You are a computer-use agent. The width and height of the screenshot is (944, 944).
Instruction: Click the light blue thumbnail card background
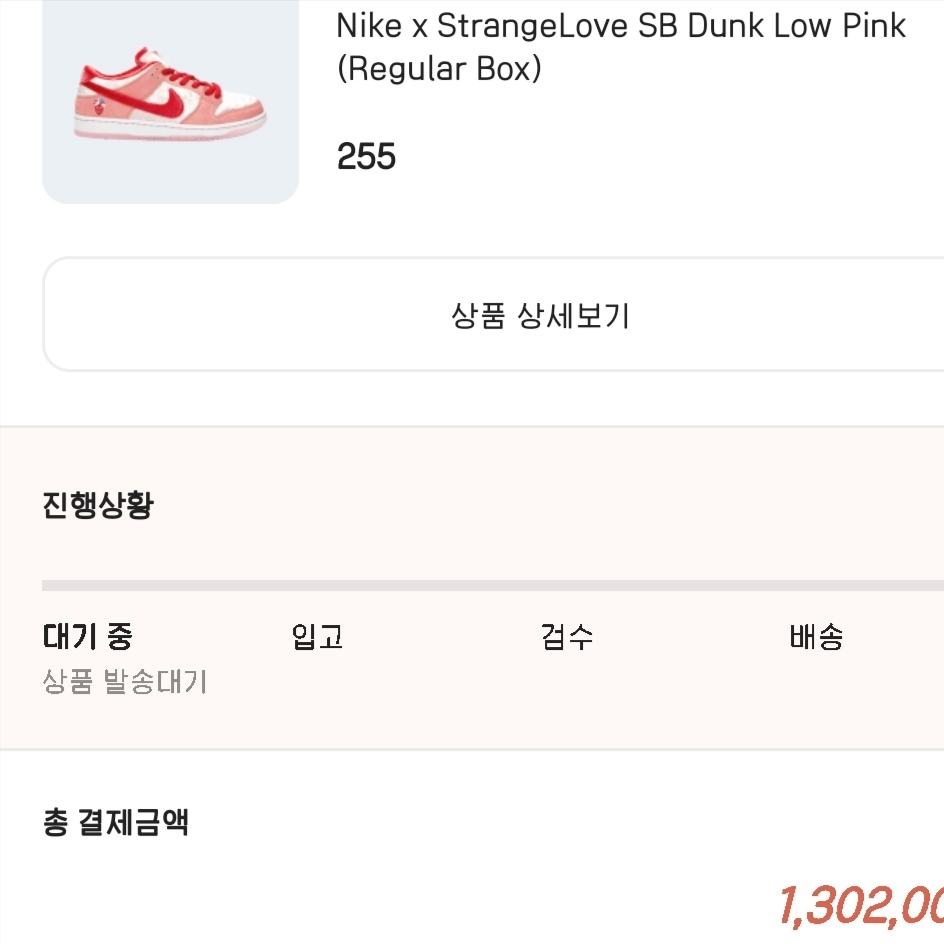coord(170,175)
